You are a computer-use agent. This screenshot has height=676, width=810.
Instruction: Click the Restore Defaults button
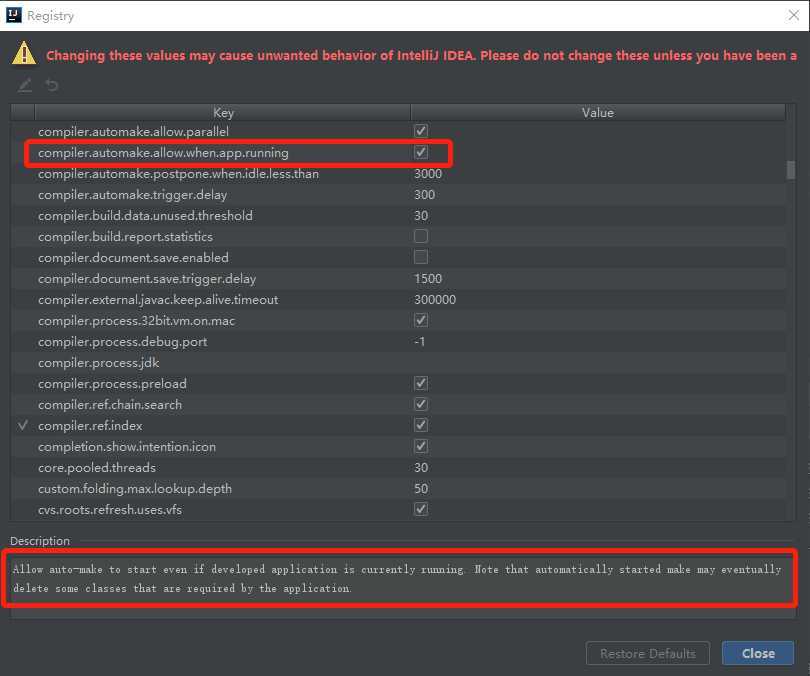coord(648,653)
